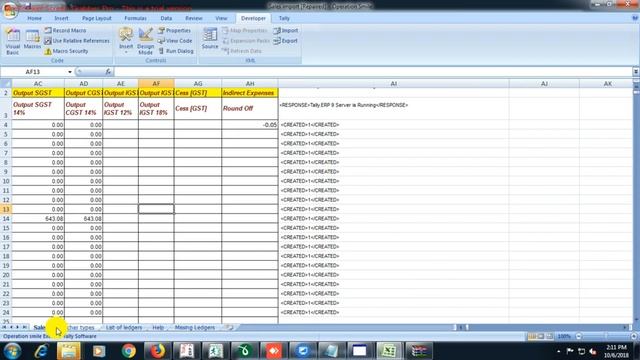Click the vertical scrollbar down arrow
Image resolution: width=640 pixels, height=360 pixels.
click(636, 320)
